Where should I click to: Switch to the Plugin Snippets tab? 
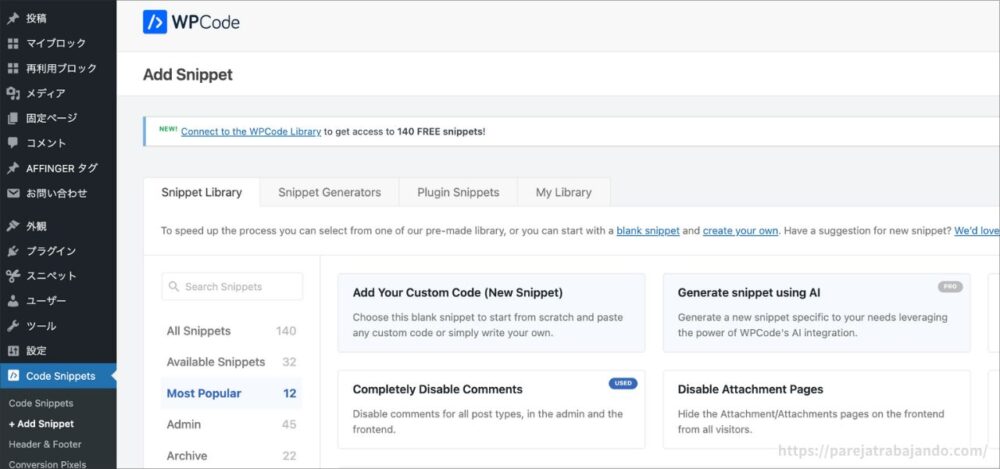pos(458,192)
